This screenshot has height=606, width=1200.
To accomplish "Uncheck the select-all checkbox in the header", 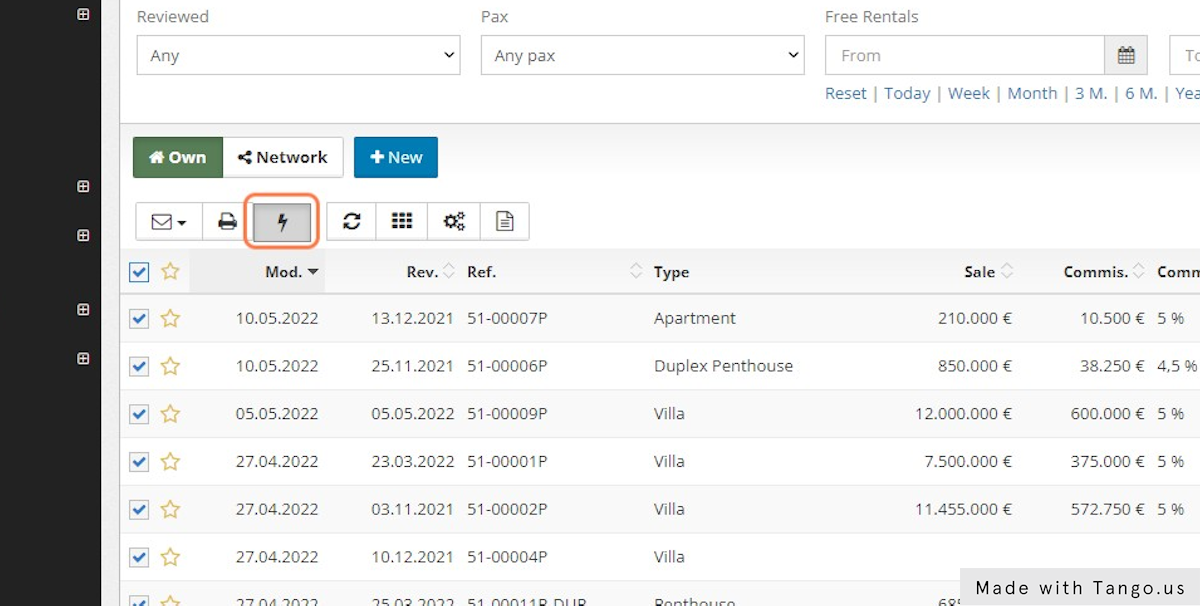I will (x=139, y=271).
